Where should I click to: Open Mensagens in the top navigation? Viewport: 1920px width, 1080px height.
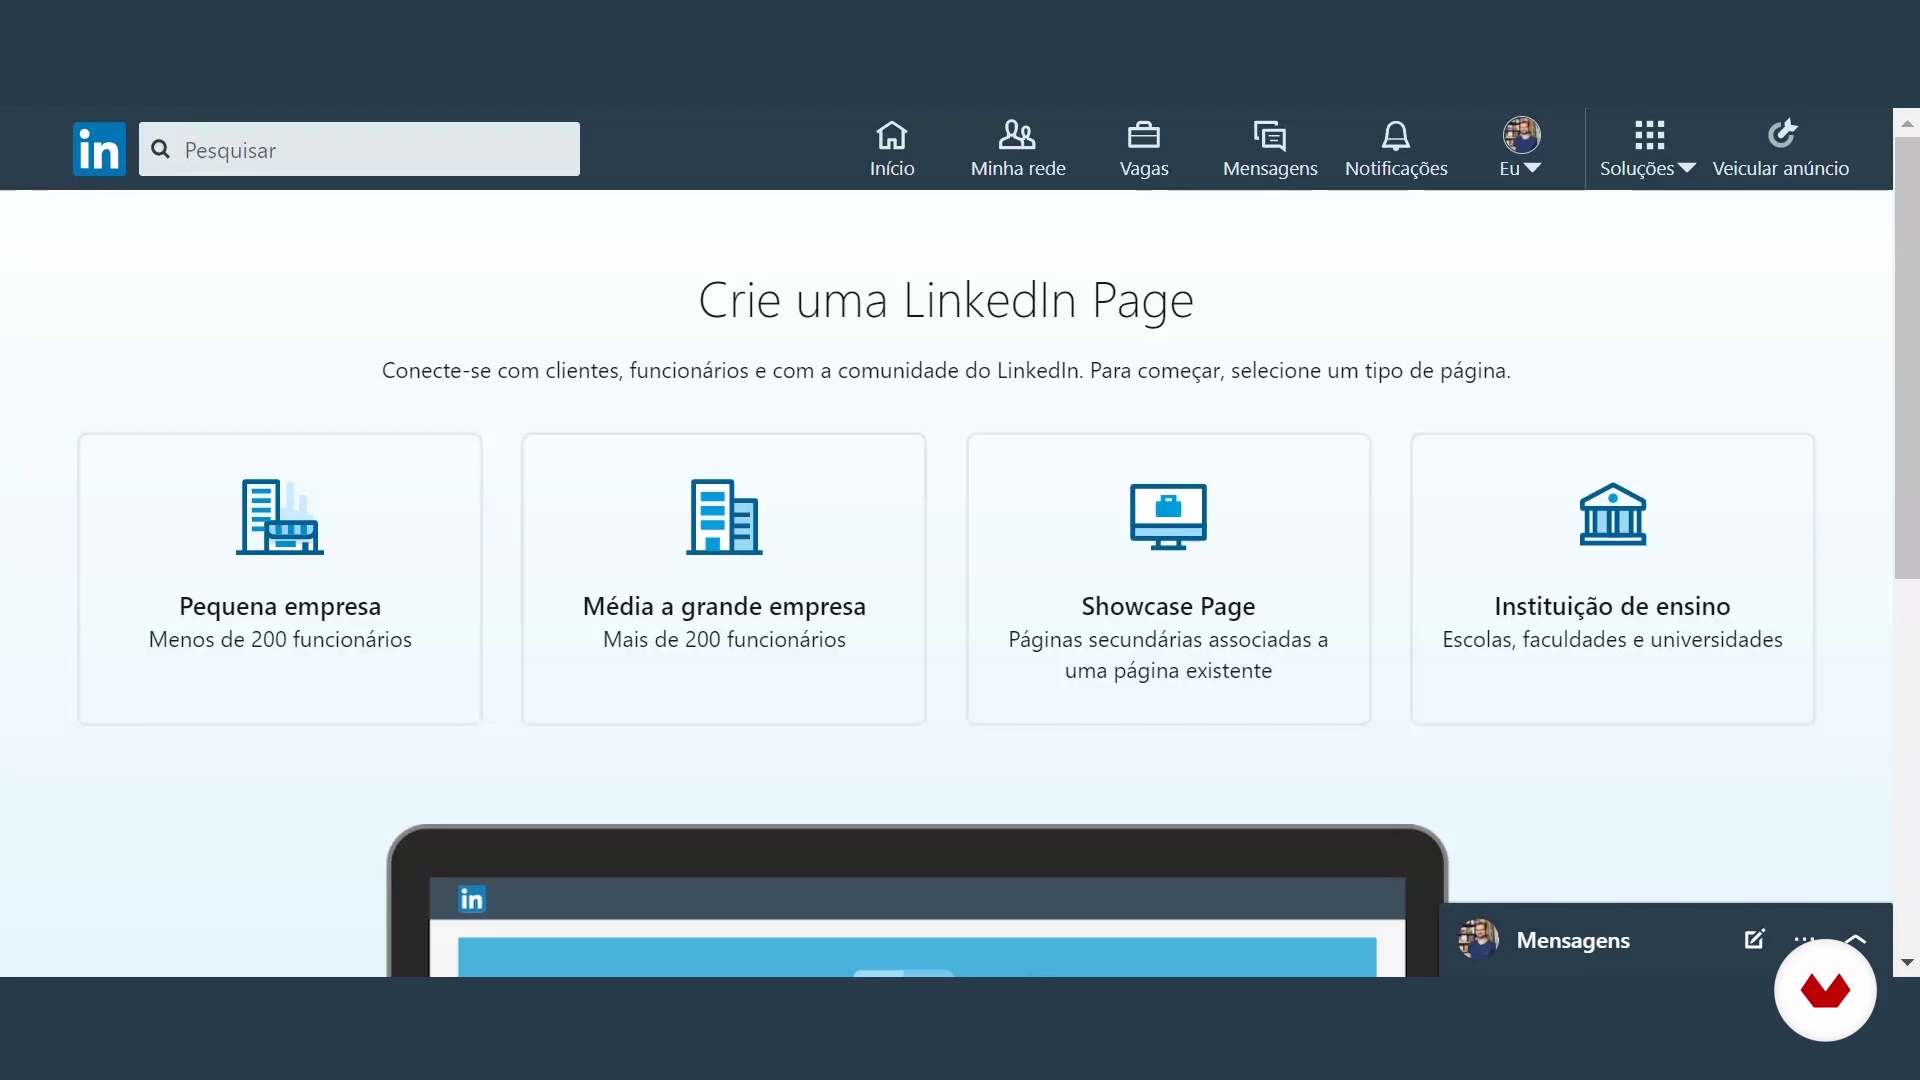click(1270, 149)
